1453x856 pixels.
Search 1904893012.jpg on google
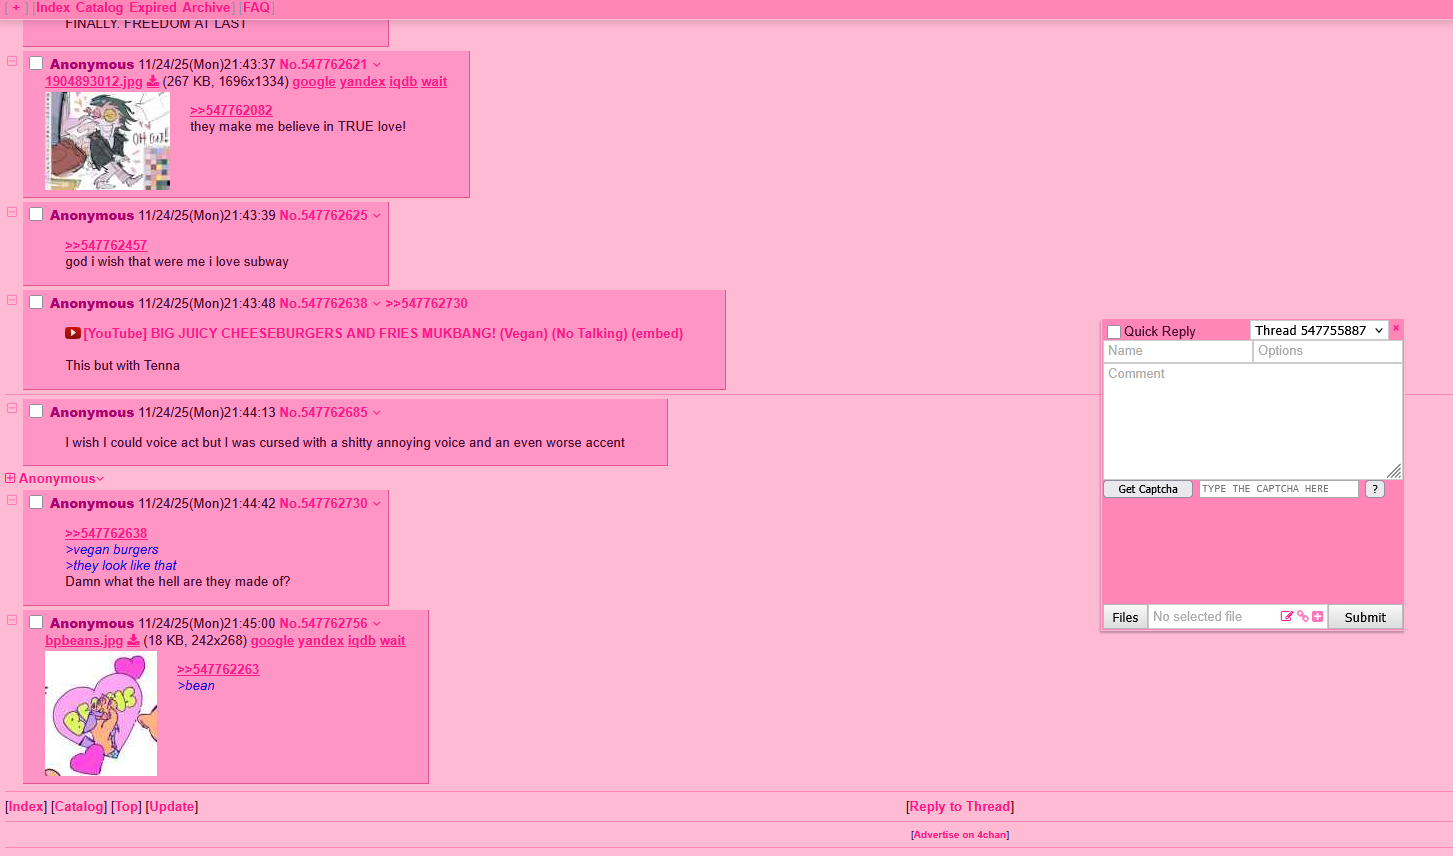click(x=314, y=82)
